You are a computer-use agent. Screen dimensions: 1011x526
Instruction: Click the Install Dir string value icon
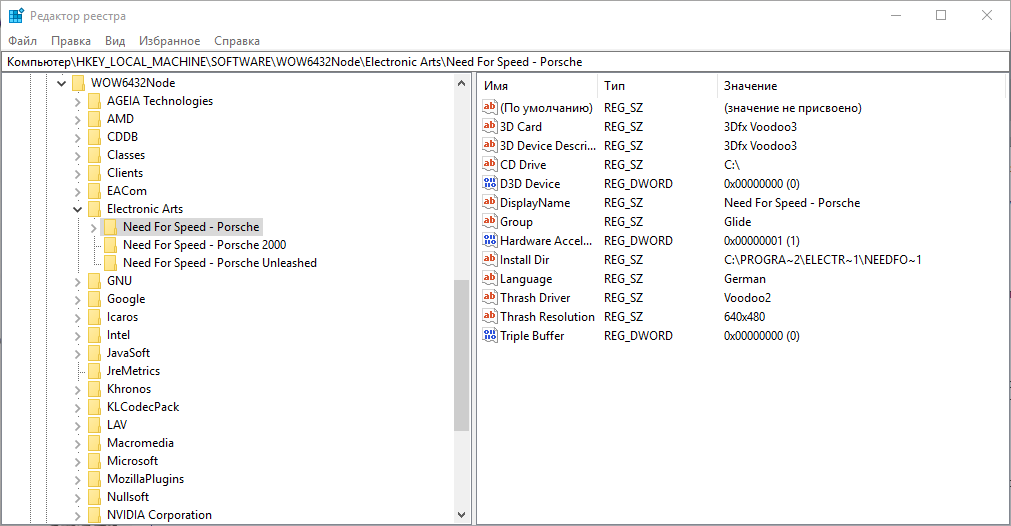coord(490,260)
